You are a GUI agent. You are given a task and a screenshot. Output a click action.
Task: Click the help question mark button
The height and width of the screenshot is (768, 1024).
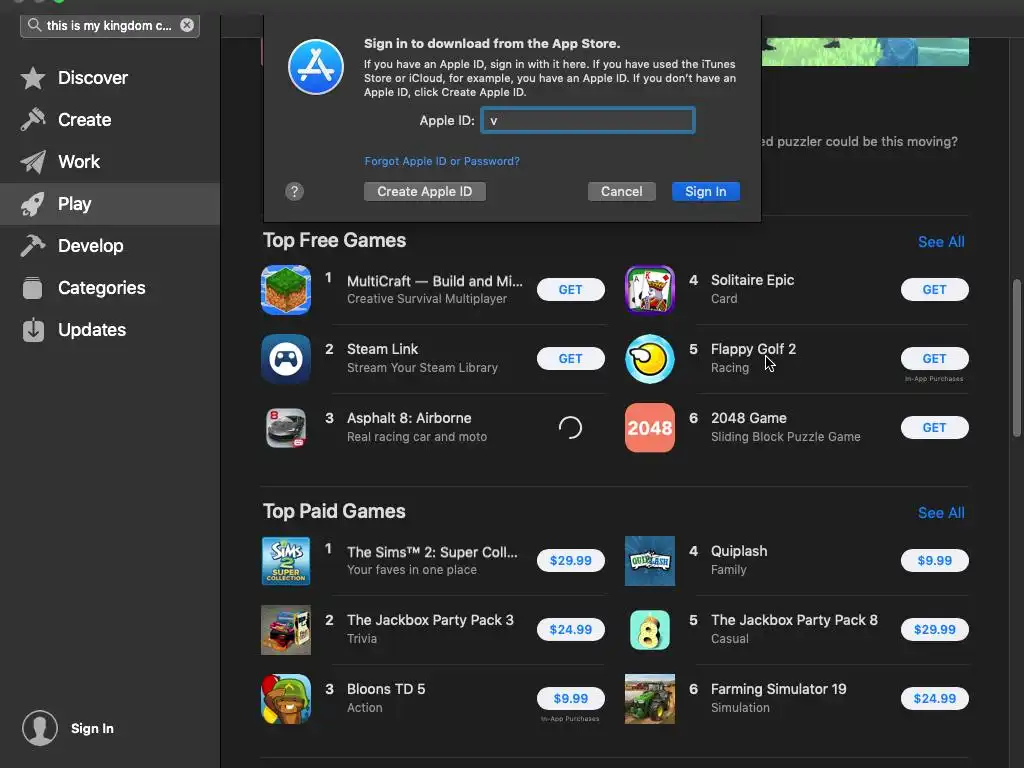(x=295, y=191)
